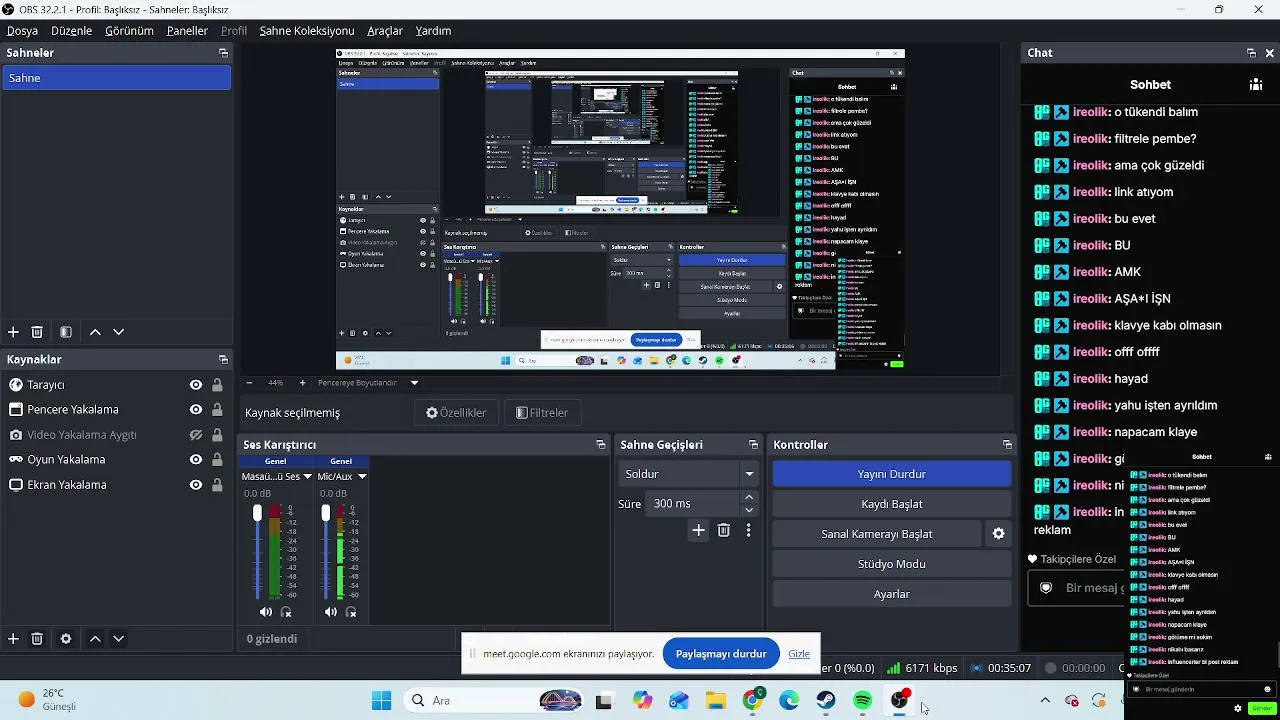
Task: Open the Mic/Aux channel dropdown arrow
Action: [362, 477]
